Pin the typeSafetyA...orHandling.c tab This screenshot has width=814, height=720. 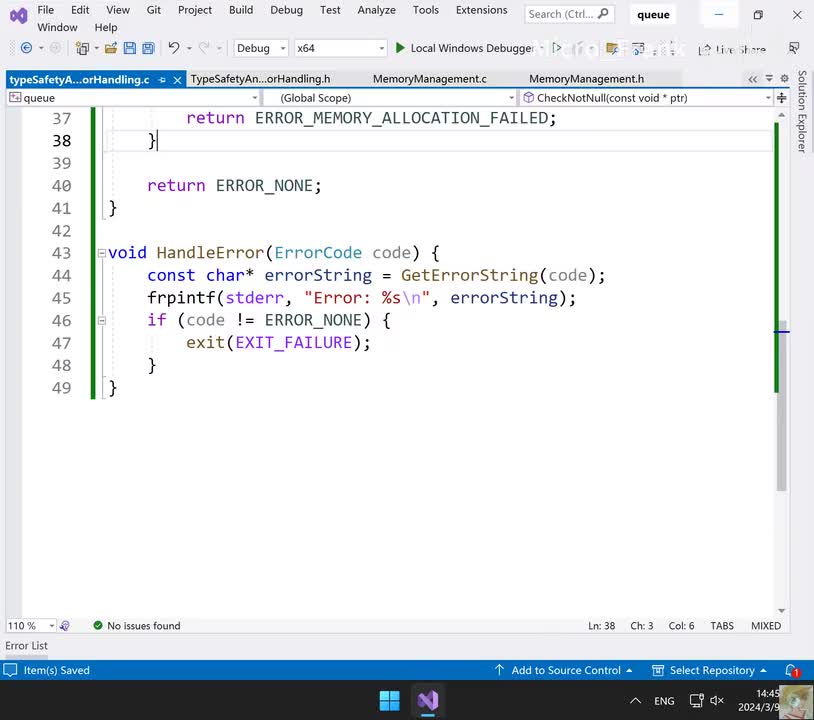162,79
